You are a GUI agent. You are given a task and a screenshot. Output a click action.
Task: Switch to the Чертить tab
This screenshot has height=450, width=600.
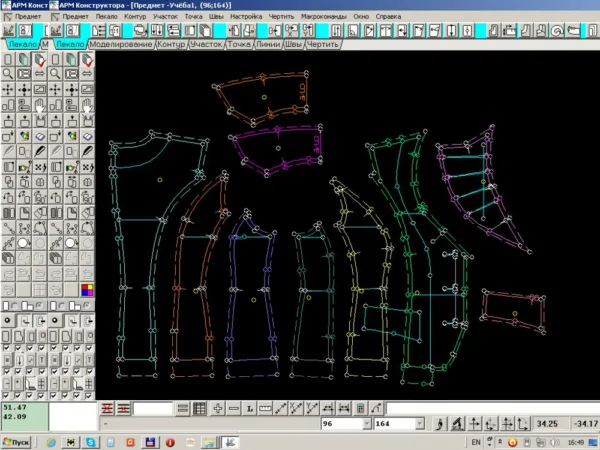pos(323,44)
